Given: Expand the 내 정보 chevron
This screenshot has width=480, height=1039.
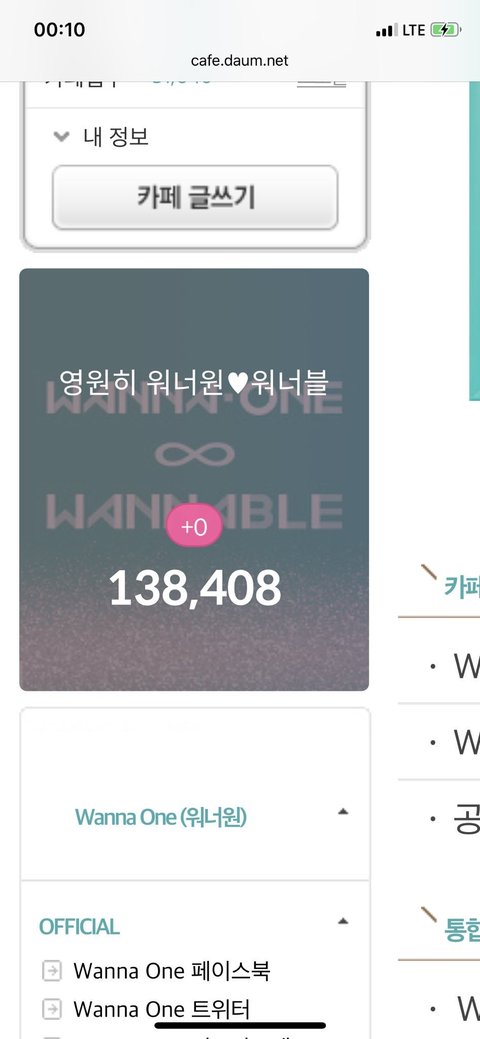Looking at the screenshot, I should pos(62,137).
